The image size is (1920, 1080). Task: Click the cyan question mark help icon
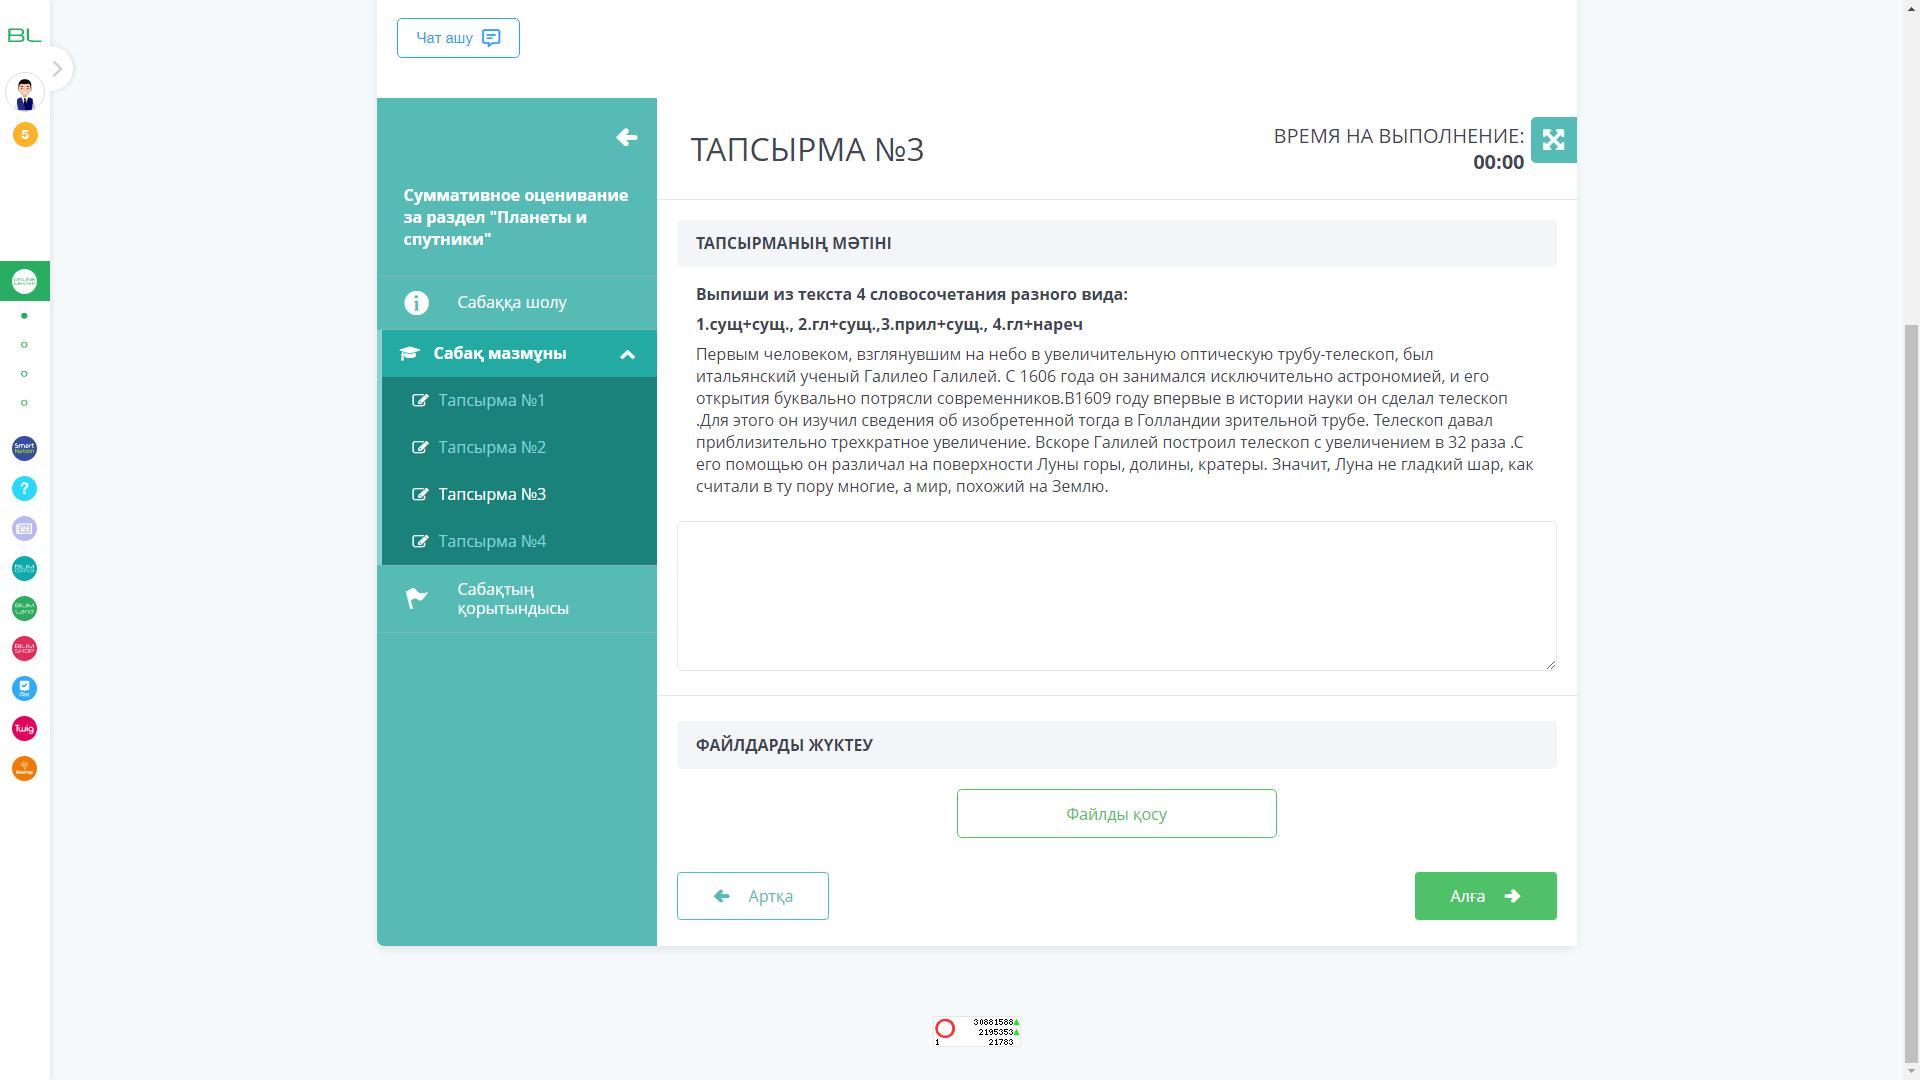(24, 489)
